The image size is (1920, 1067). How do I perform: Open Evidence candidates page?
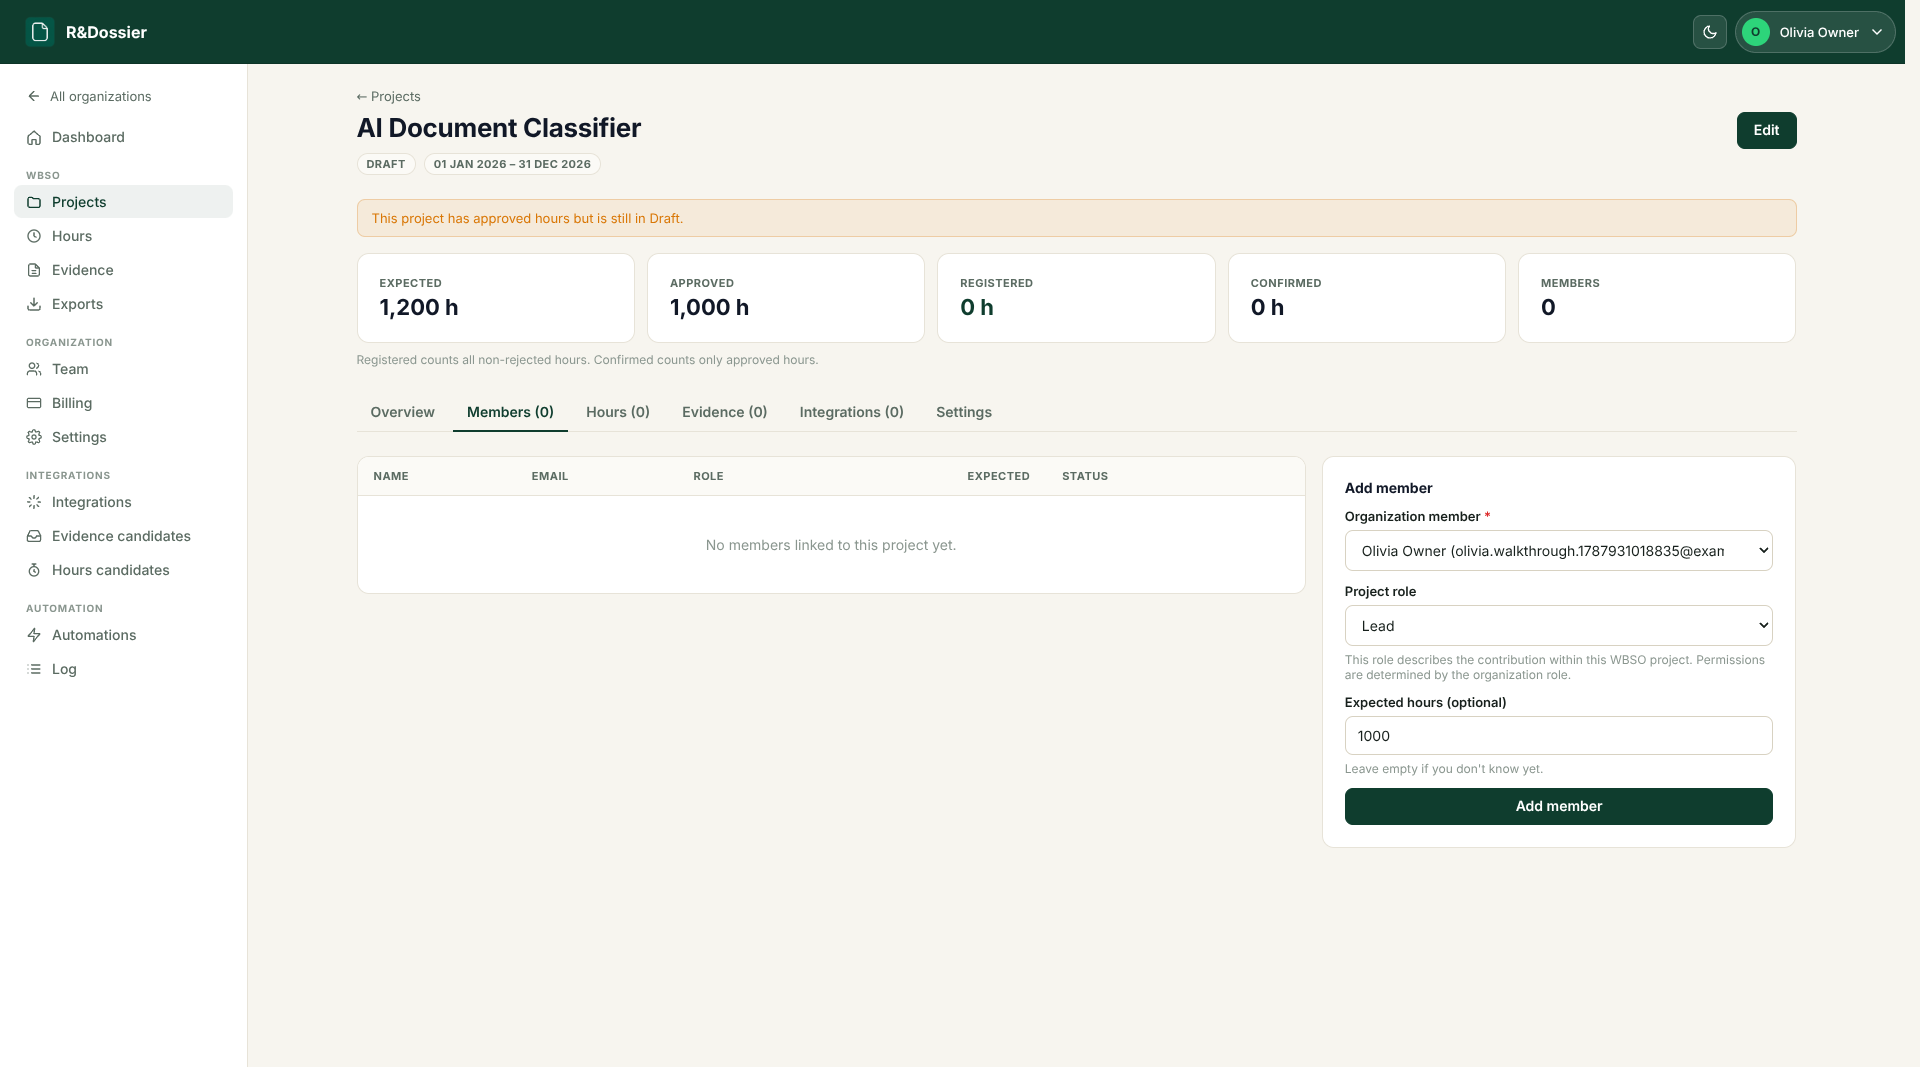click(x=123, y=536)
